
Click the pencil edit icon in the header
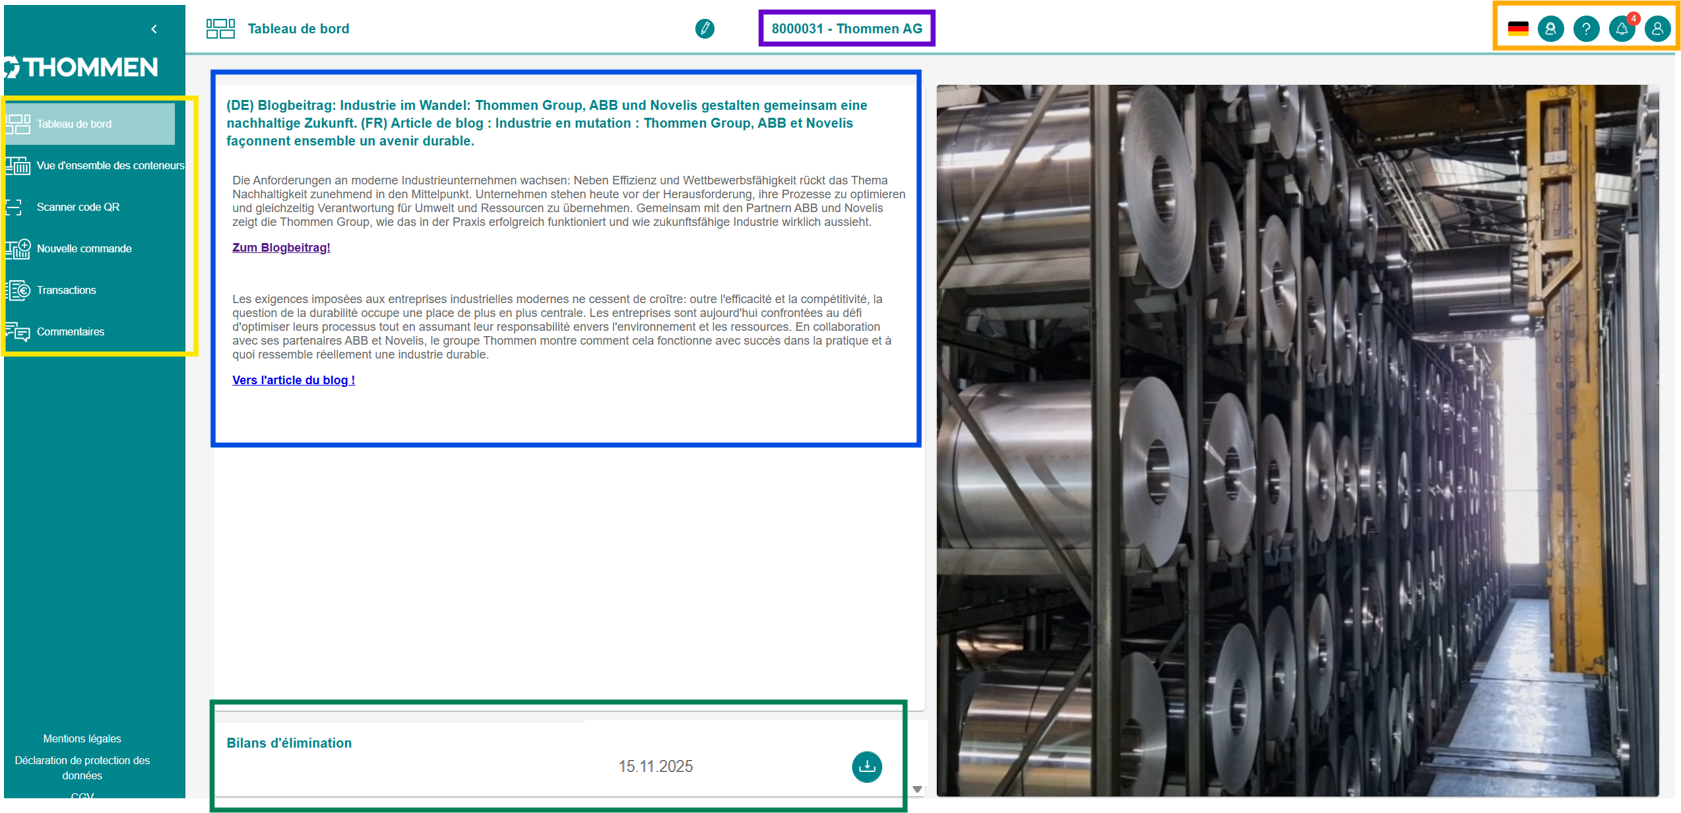[x=705, y=29]
